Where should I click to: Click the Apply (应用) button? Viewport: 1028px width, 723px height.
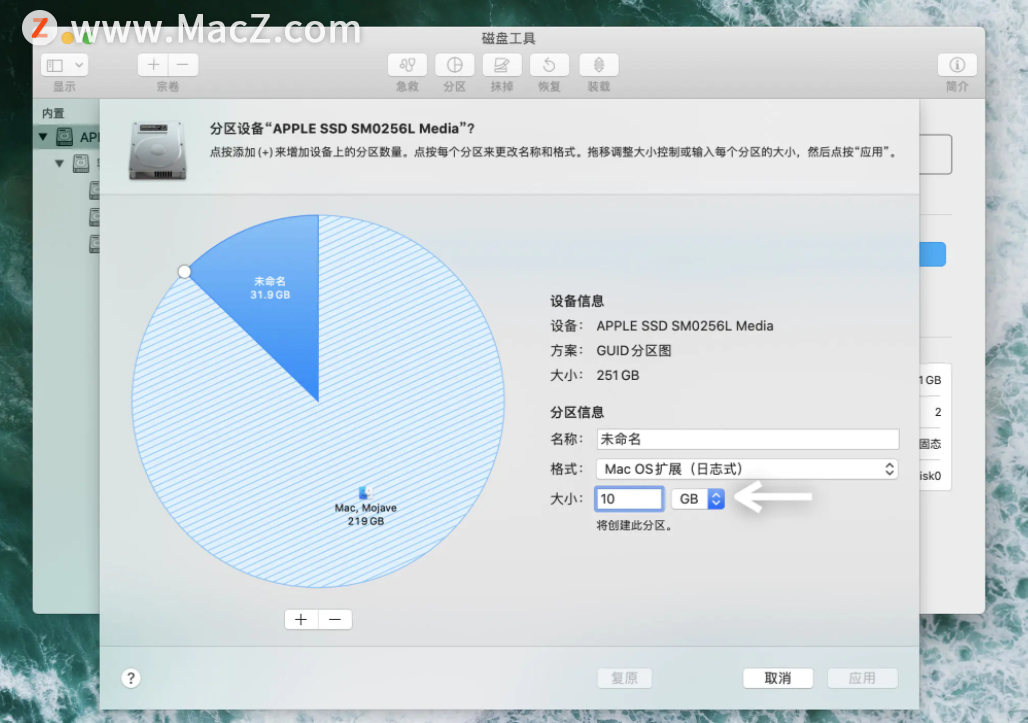[x=862, y=678]
